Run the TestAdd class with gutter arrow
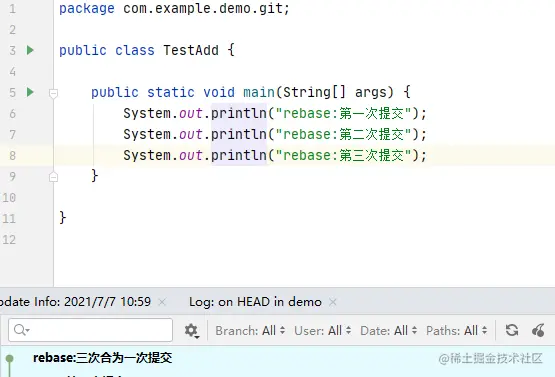The image size is (555, 377). (30, 50)
